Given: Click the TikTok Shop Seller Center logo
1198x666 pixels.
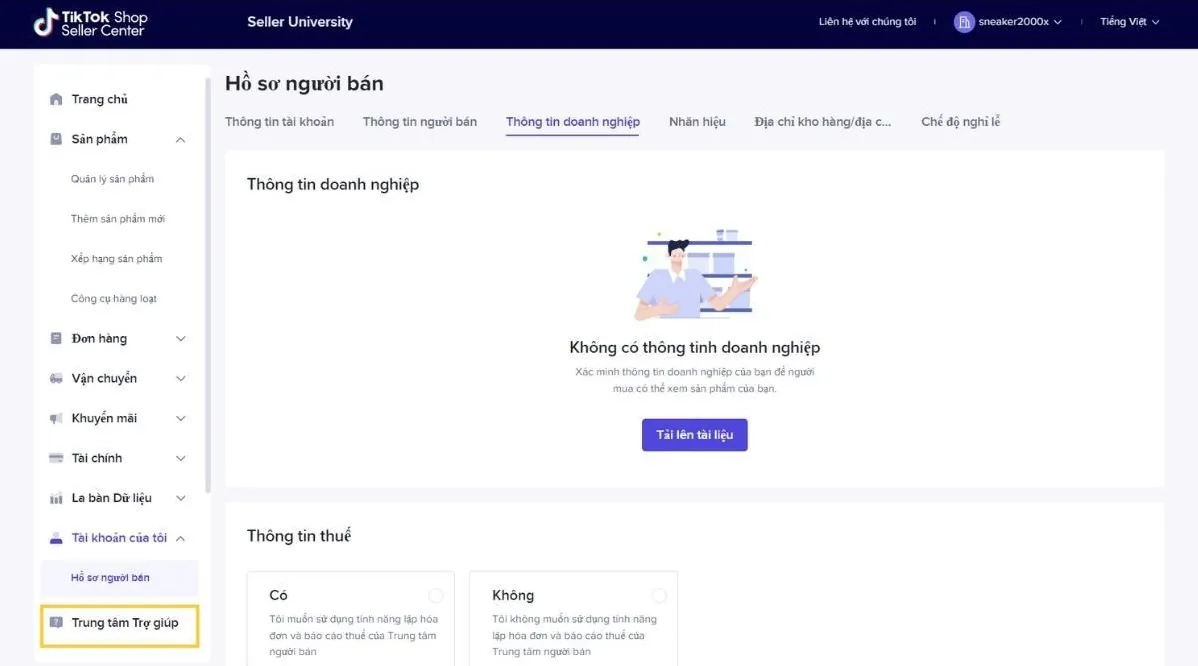Looking at the screenshot, I should [90, 22].
